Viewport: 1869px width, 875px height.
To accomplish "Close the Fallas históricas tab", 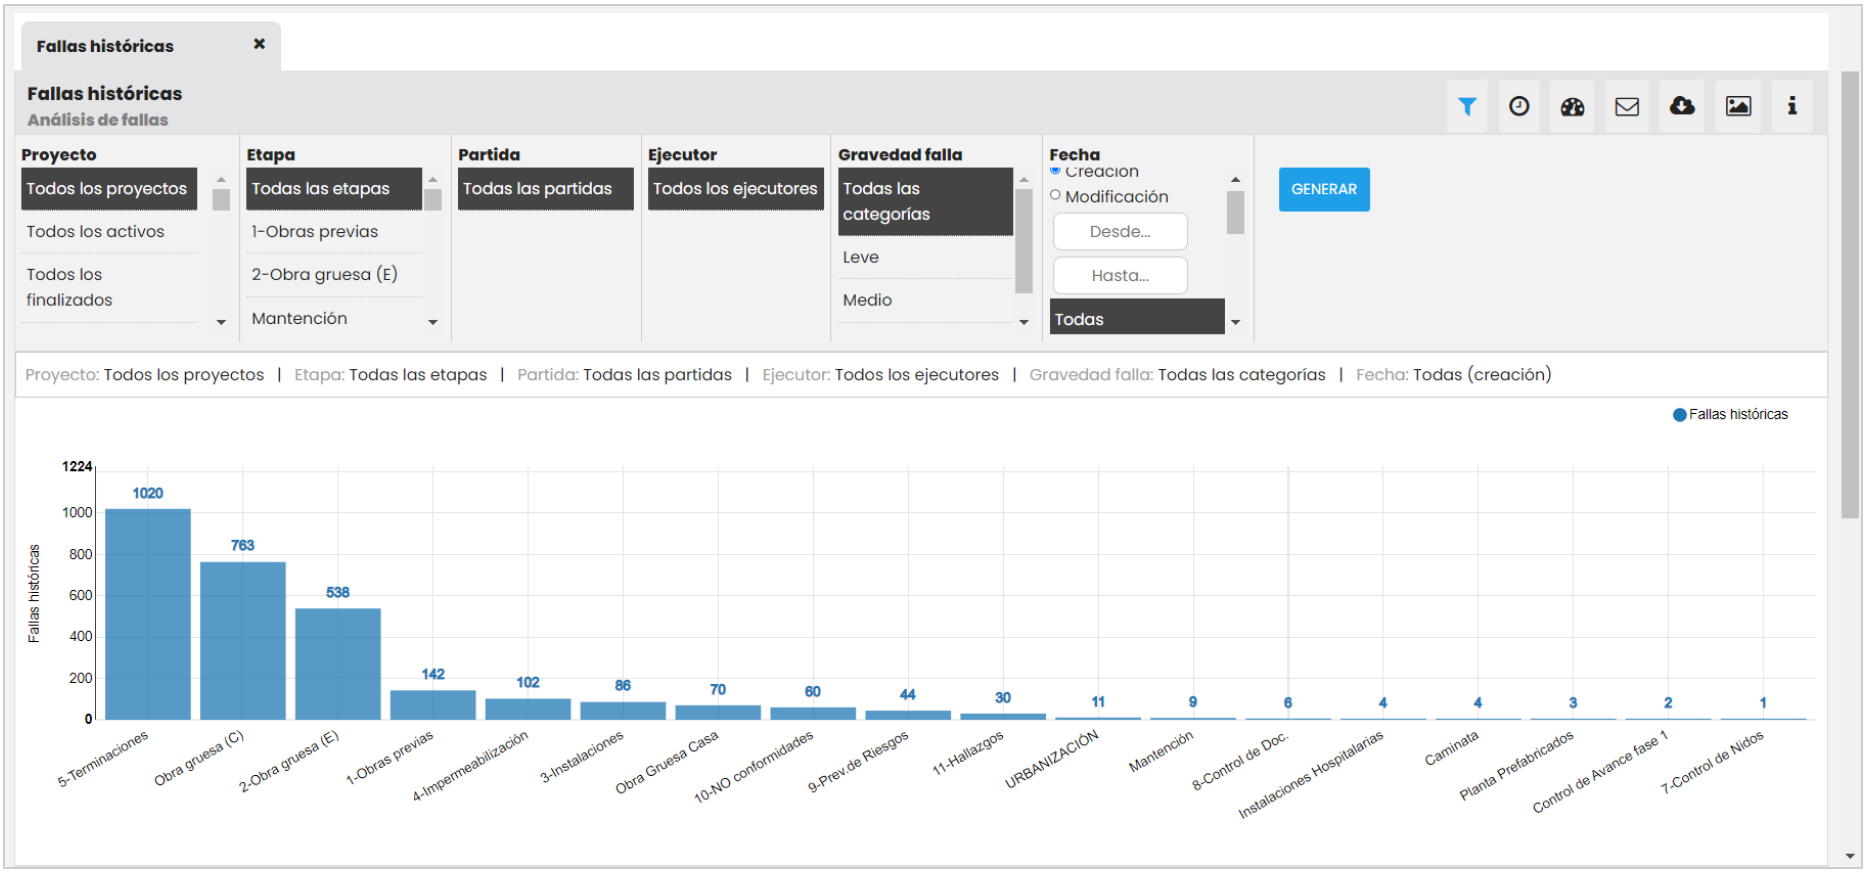I will tap(259, 44).
